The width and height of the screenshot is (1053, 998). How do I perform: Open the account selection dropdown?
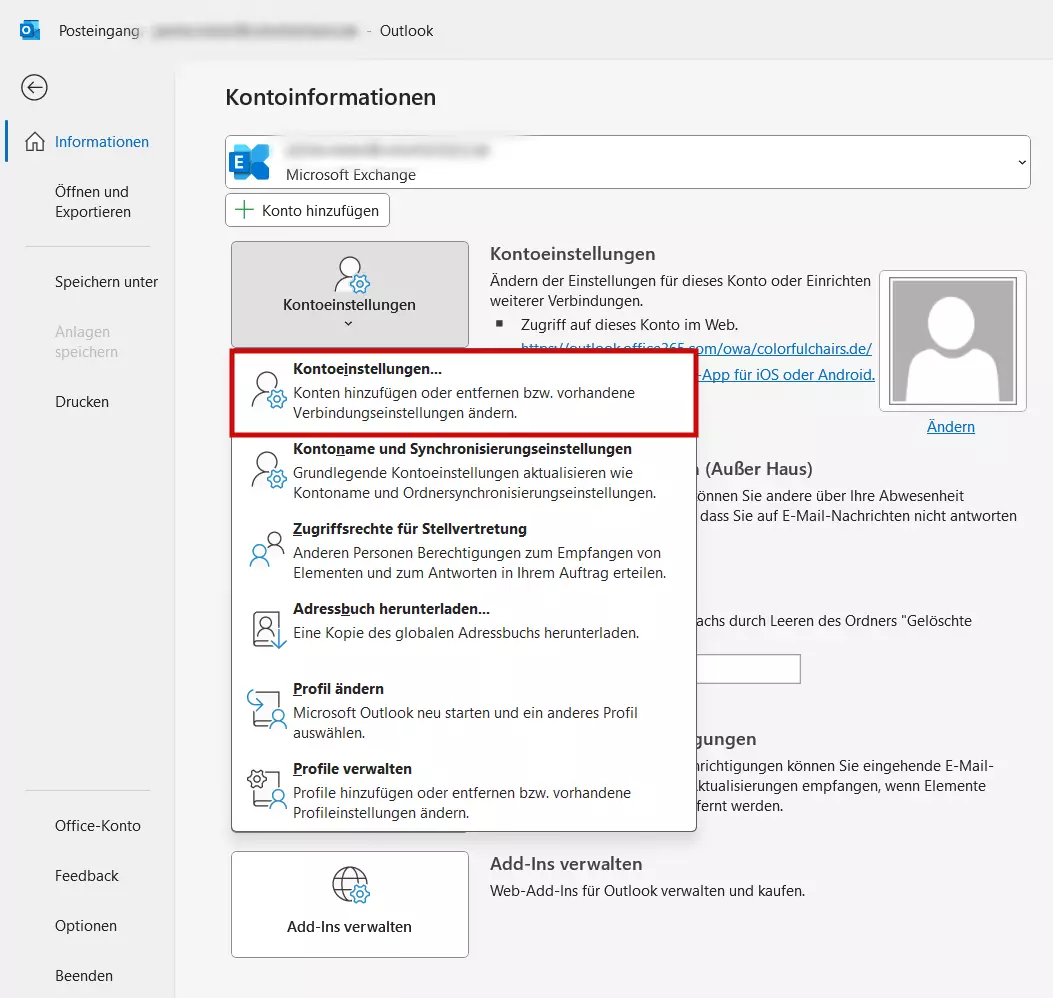pyautogui.click(x=1022, y=161)
